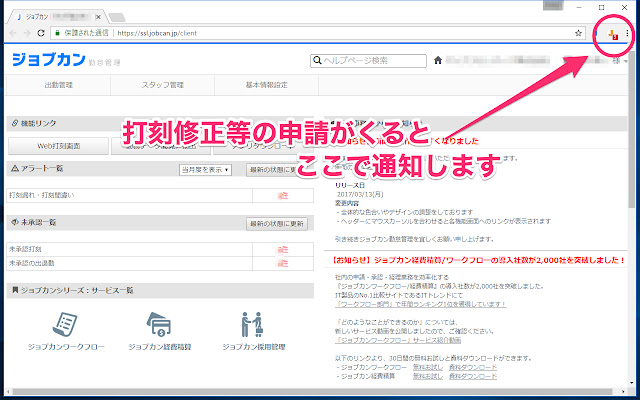Click the red お知らせ 2,000社を突破しました heading
Image resolution: width=640 pixels, height=400 pixels.
click(478, 260)
